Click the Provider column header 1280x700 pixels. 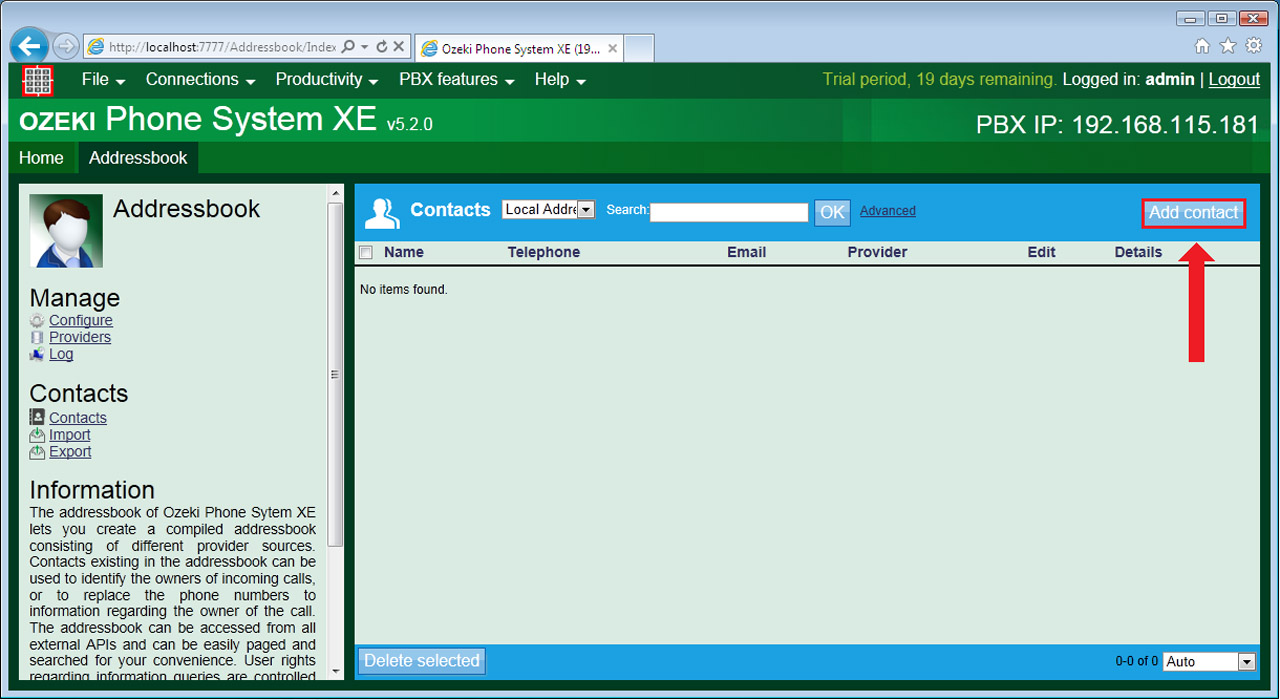[878, 253]
